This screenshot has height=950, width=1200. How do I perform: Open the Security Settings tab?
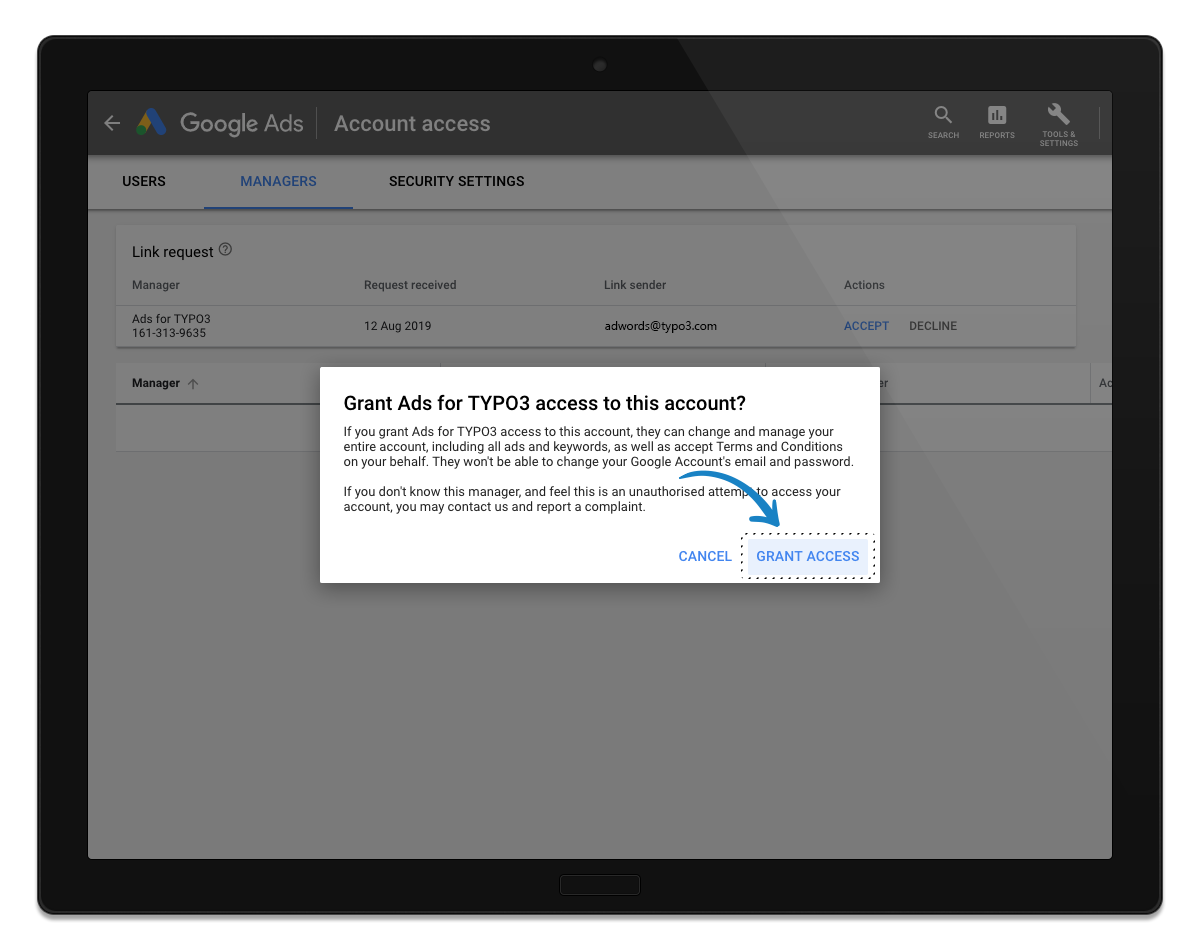(x=456, y=181)
